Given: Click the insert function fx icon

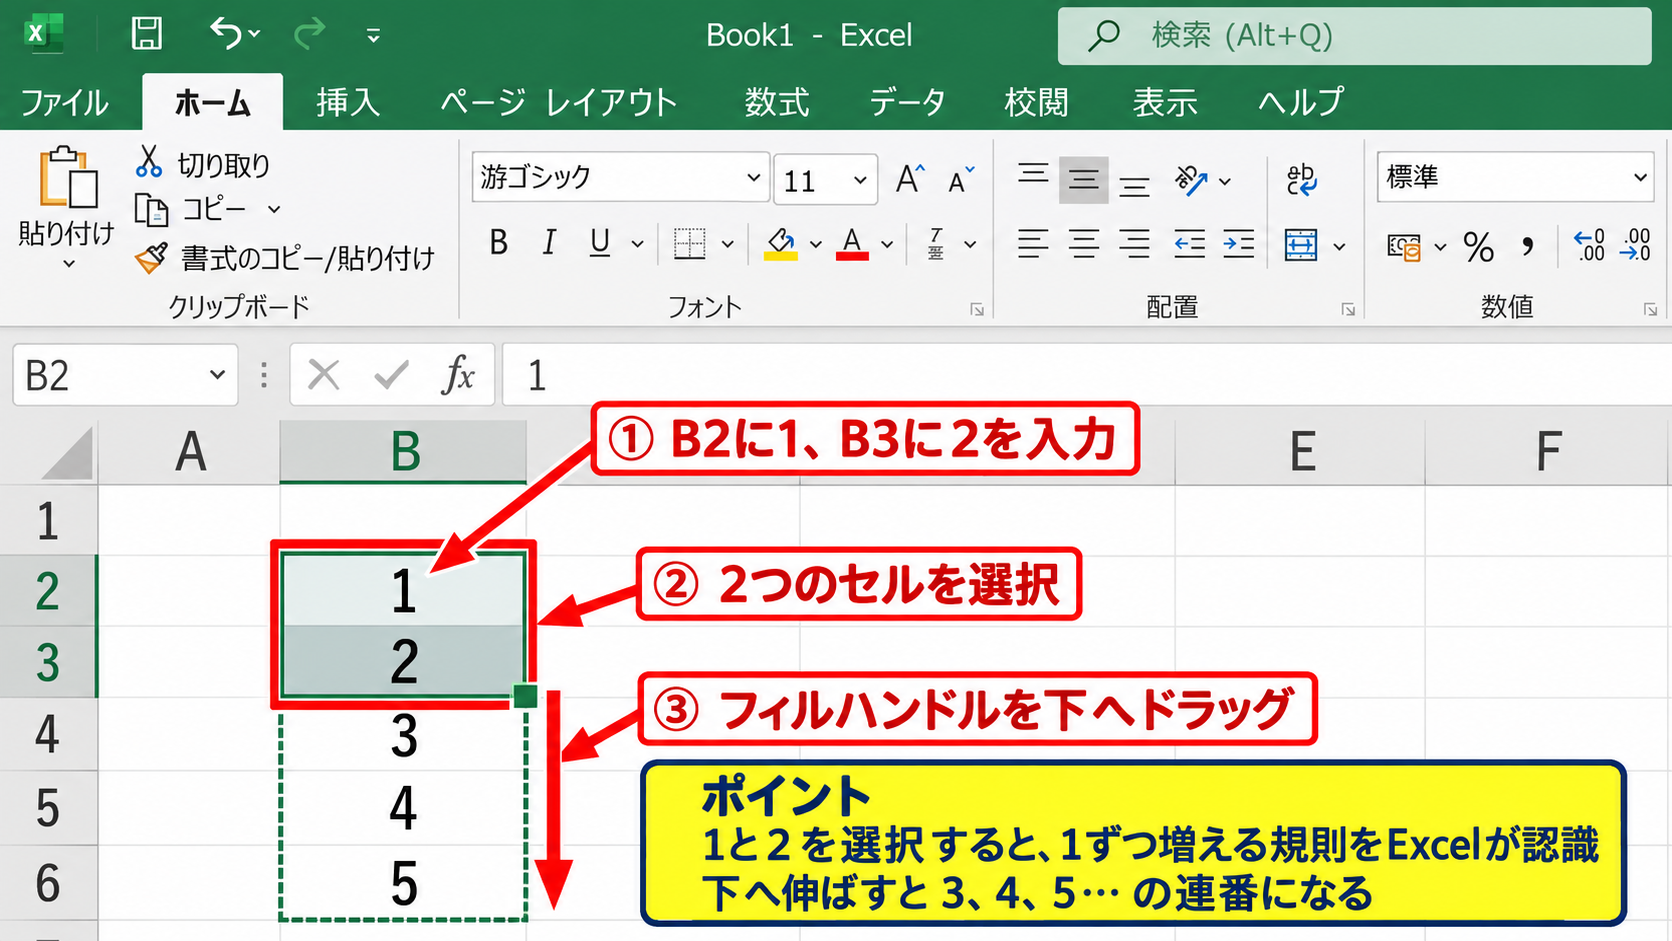Looking at the screenshot, I should click(x=458, y=375).
